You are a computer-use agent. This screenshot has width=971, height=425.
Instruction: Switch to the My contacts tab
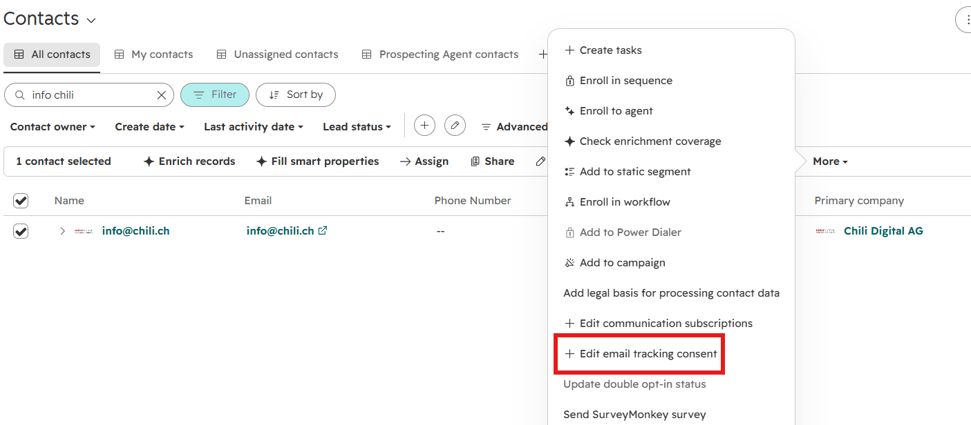coord(154,55)
